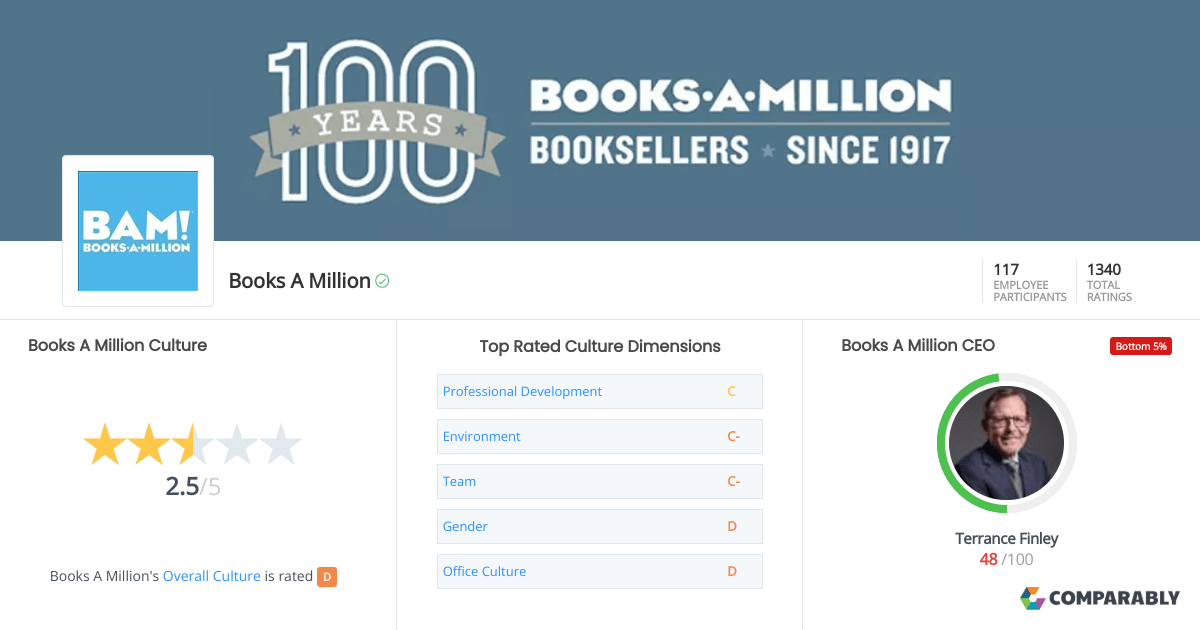This screenshot has height=630, width=1200.
Task: Click the Bottom 5% red badge
Action: coord(1140,345)
